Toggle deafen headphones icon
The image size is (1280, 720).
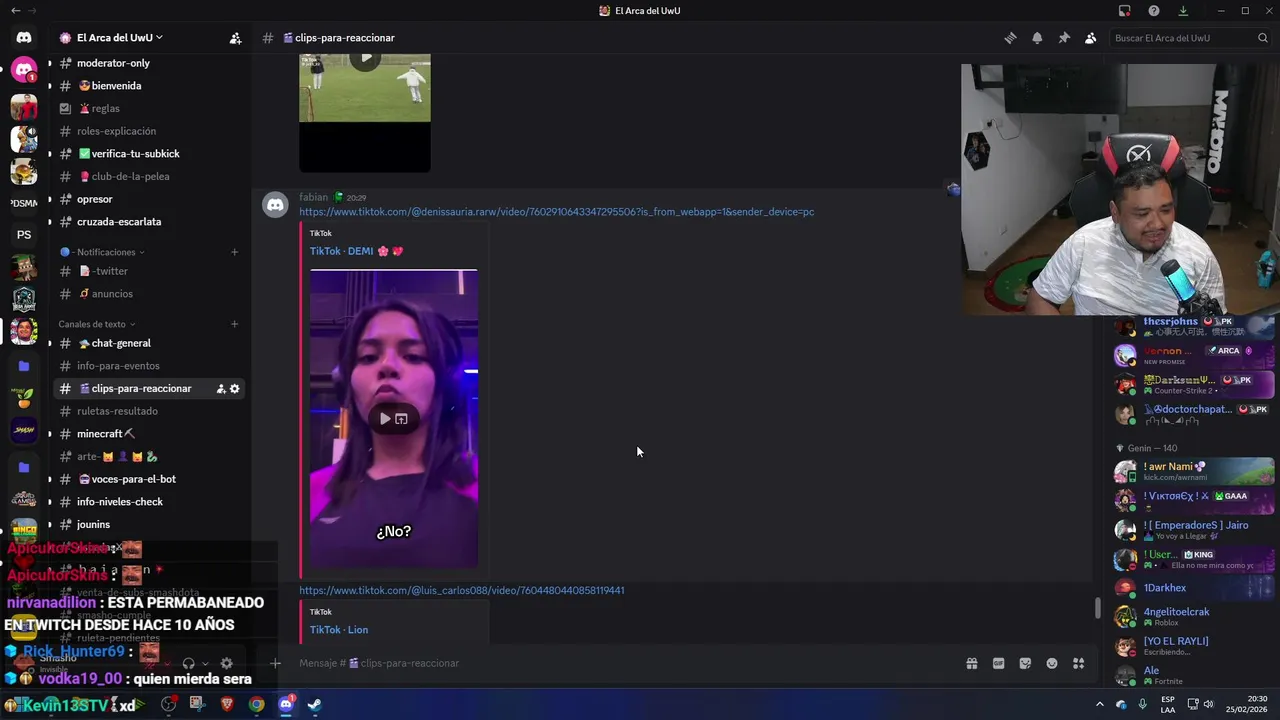[188, 663]
